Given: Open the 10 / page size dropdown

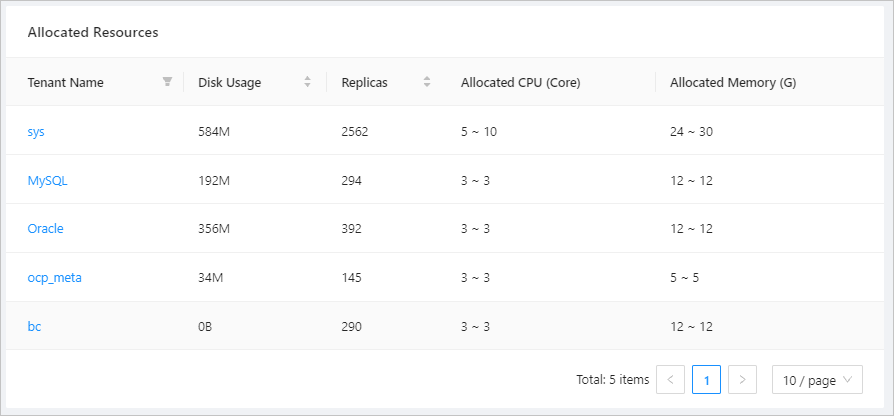Looking at the screenshot, I should tap(817, 380).
